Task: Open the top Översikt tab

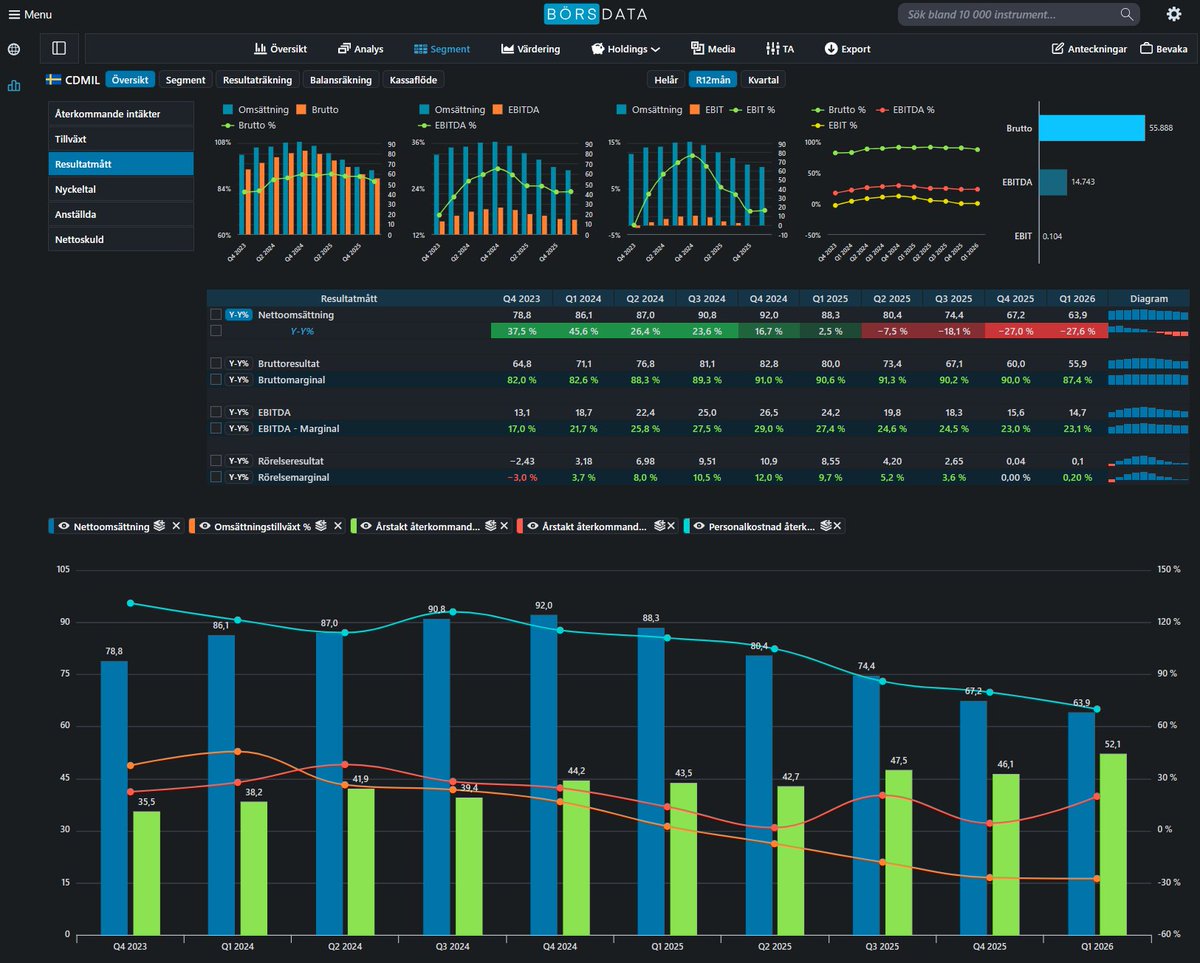Action: (x=281, y=49)
